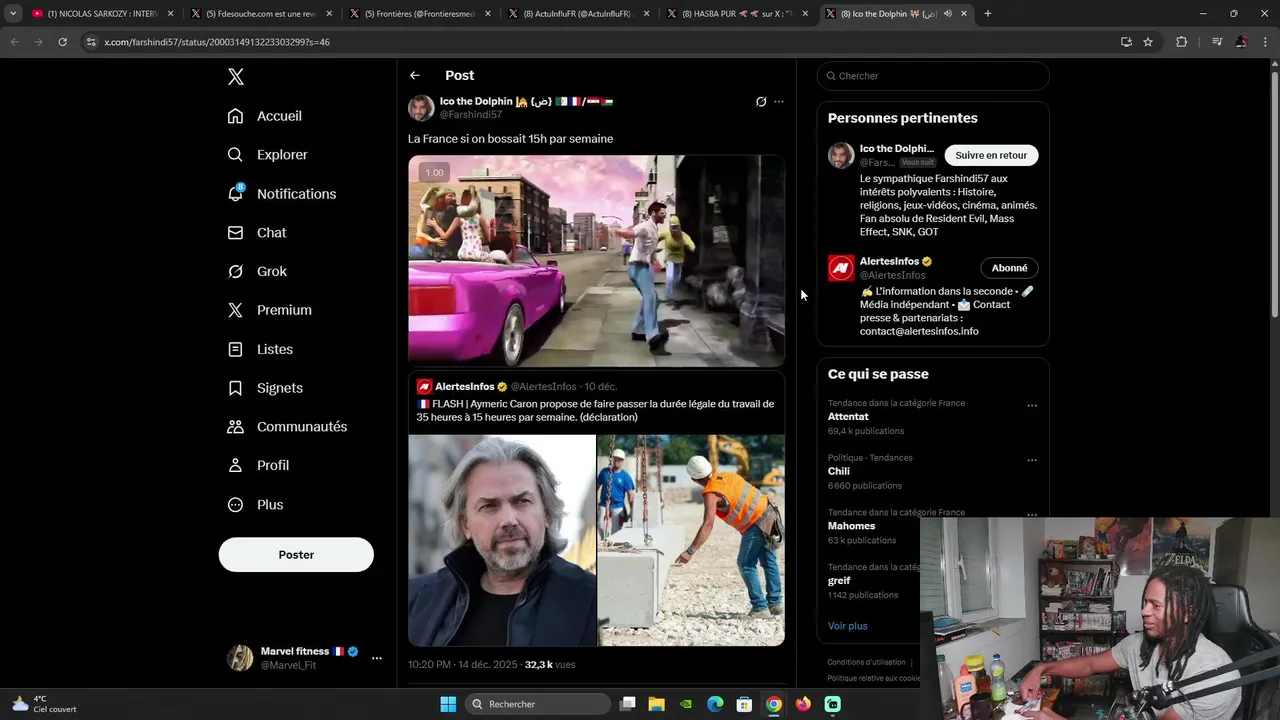1280x720 pixels.
Task: Open the post's three-dot more menu
Action: (x=779, y=101)
